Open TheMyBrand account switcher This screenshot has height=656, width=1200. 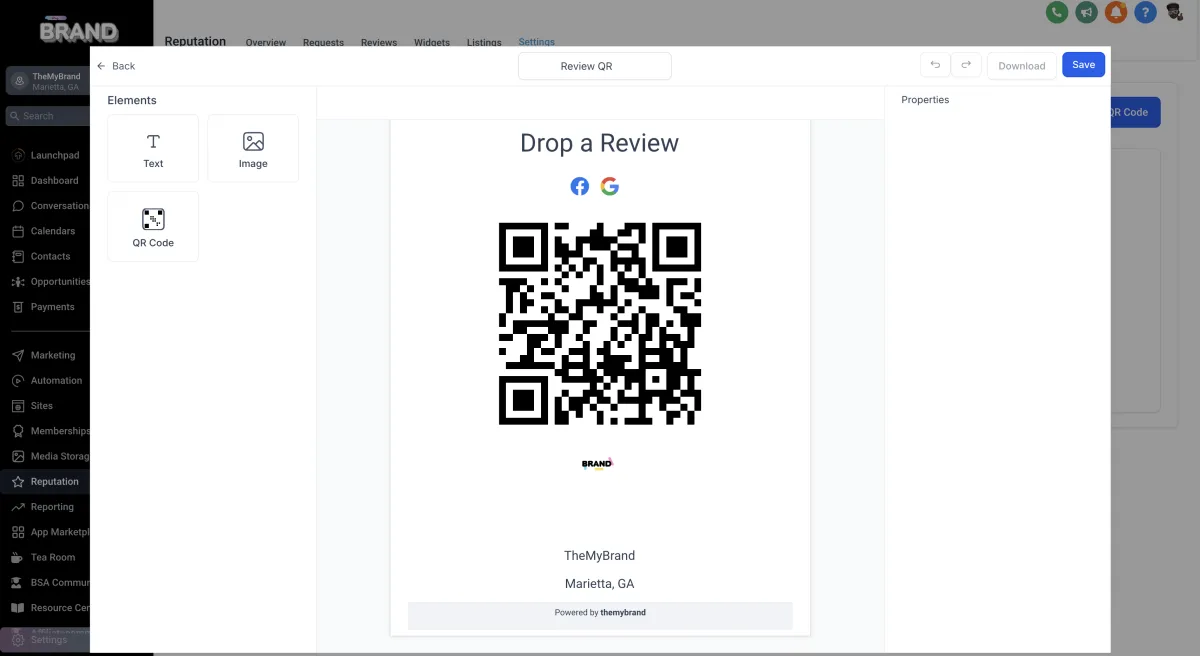click(48, 81)
